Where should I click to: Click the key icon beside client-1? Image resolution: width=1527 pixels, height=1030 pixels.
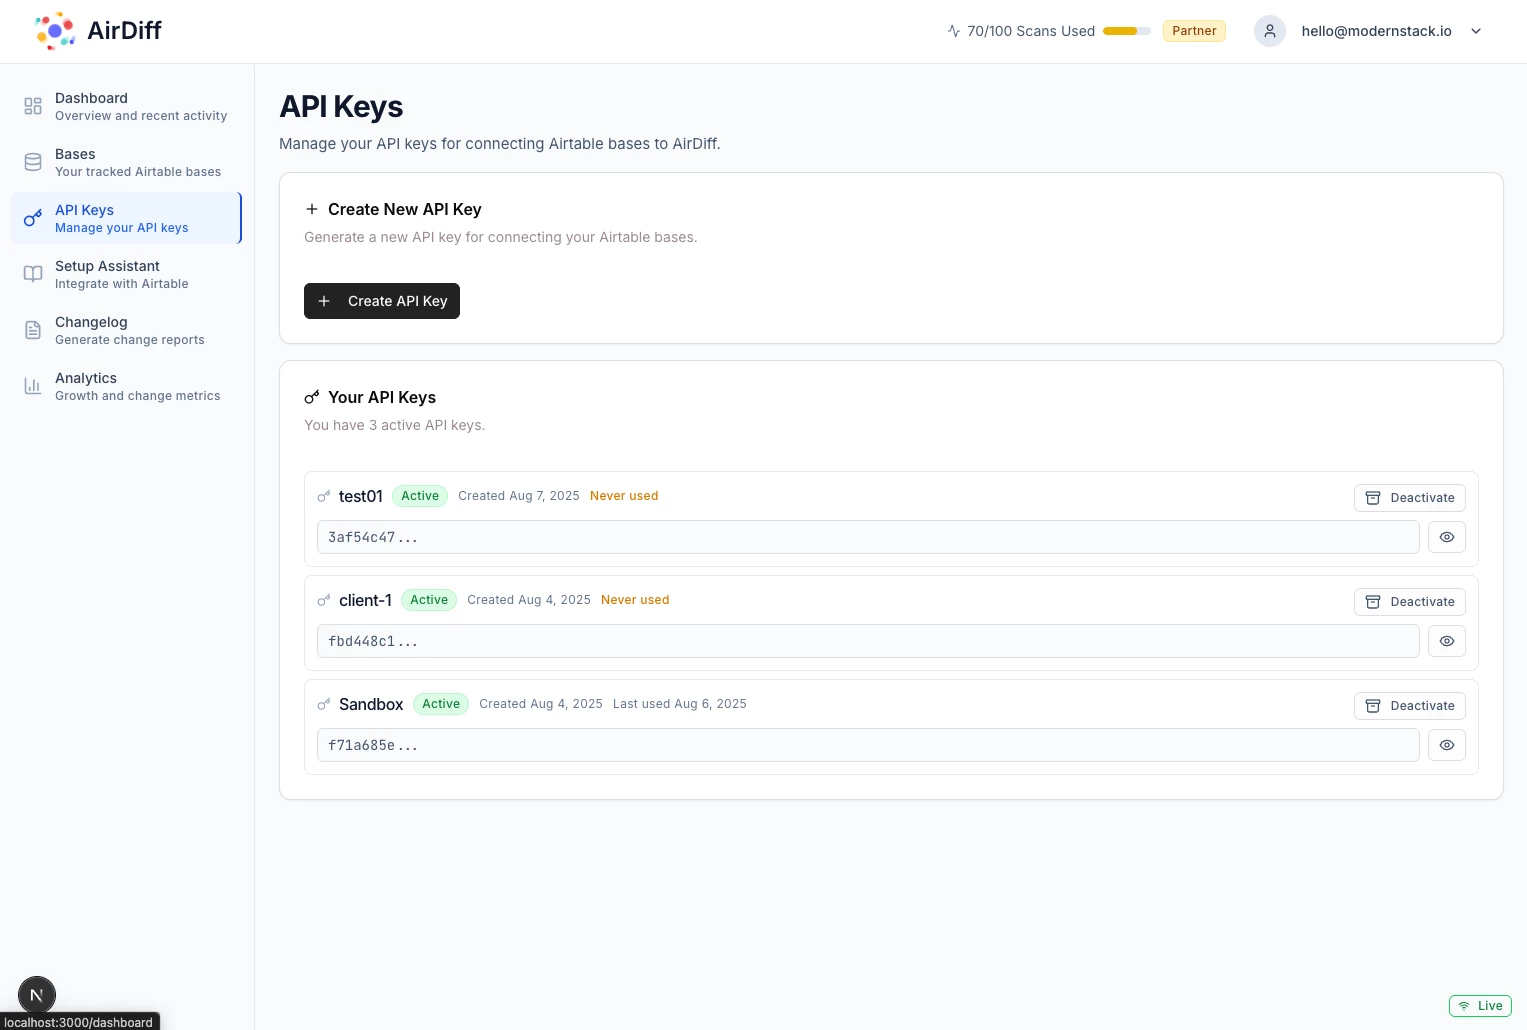tap(324, 600)
